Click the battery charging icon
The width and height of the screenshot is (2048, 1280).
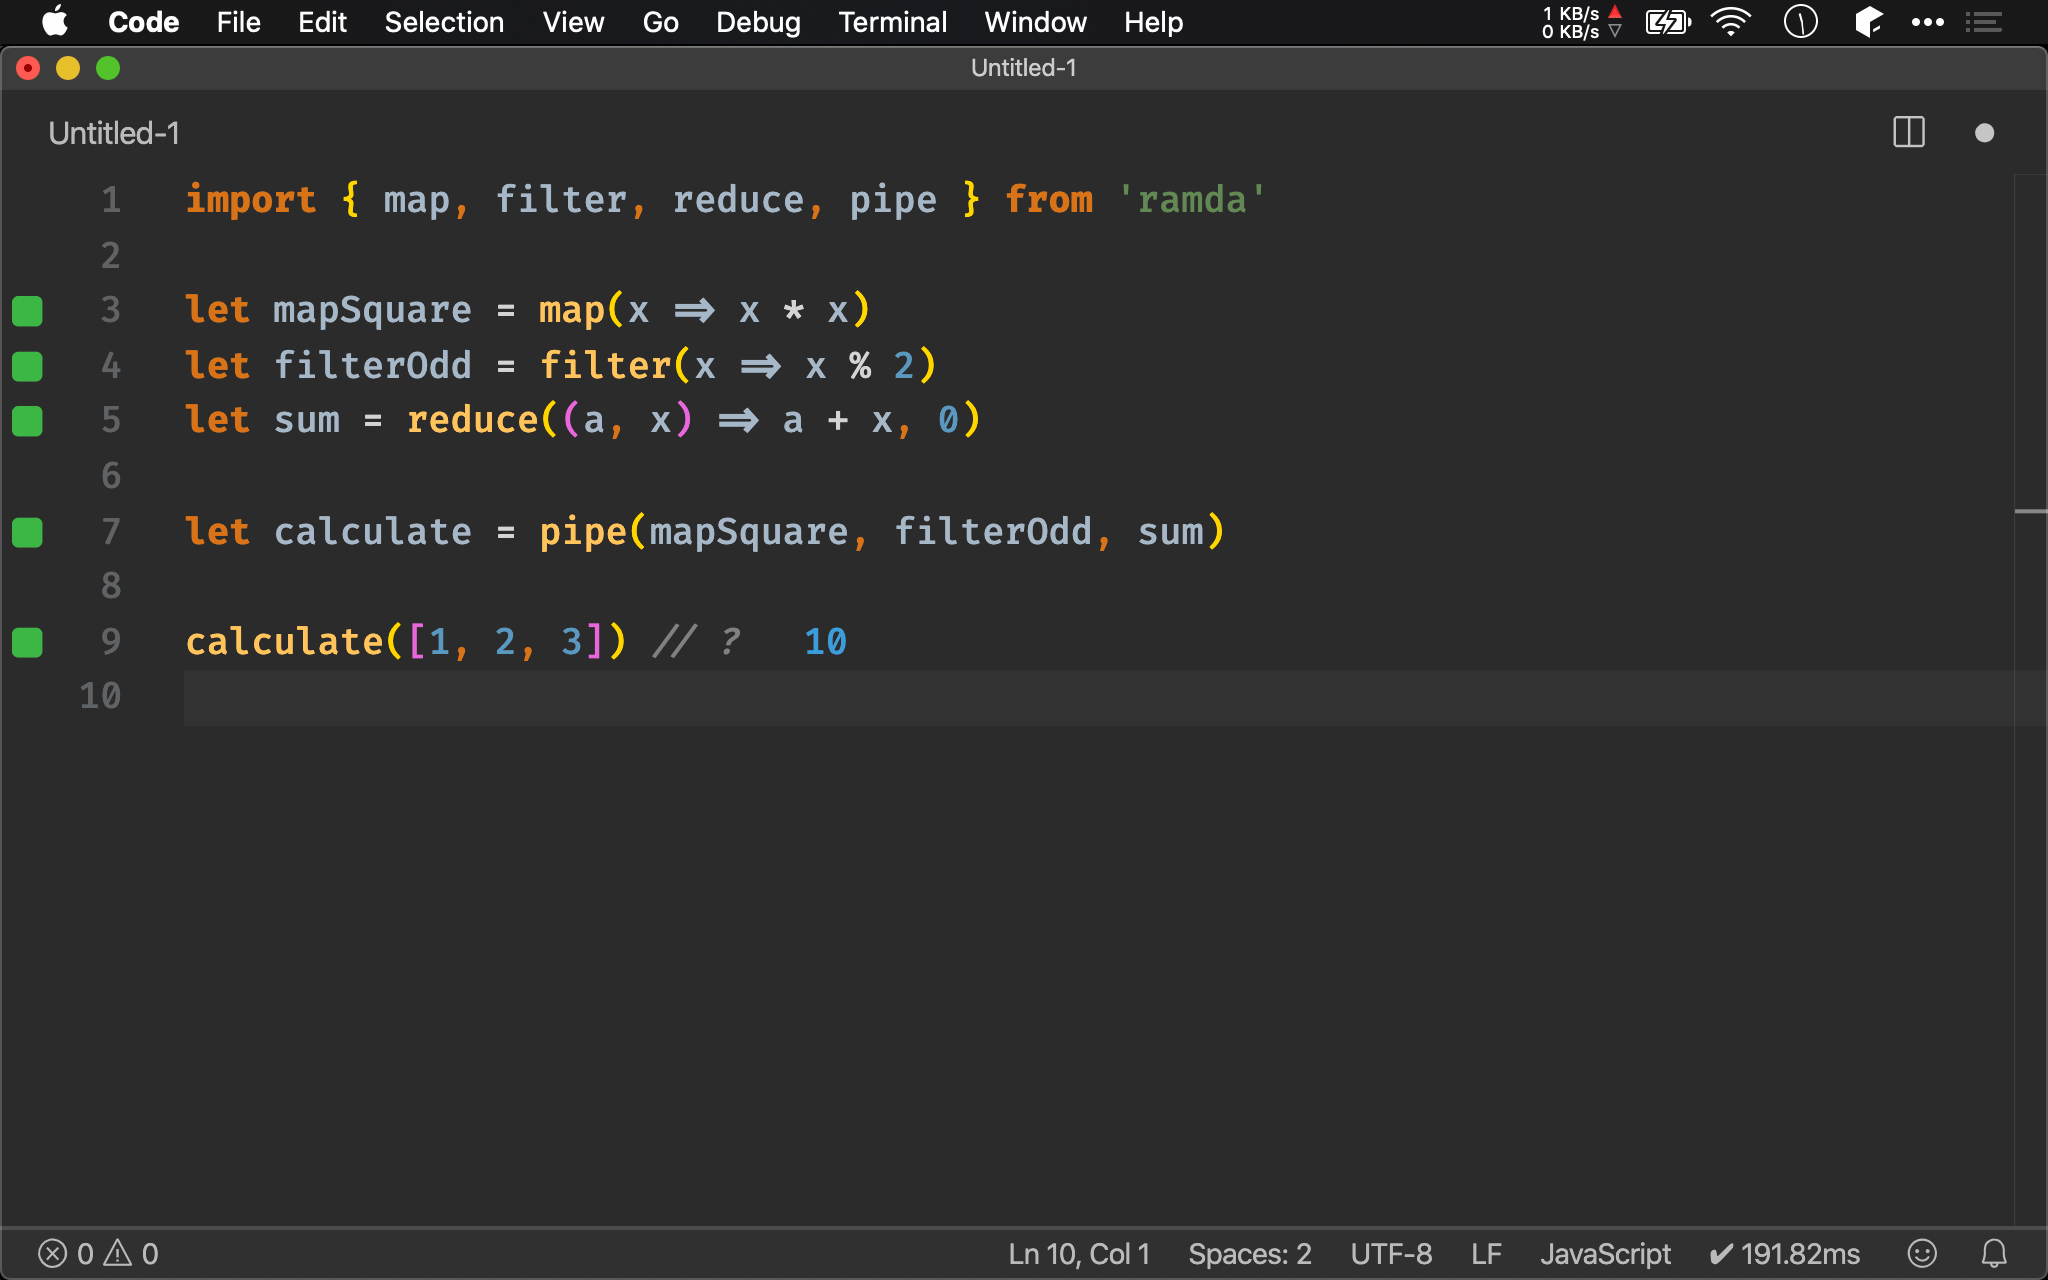(x=1668, y=22)
